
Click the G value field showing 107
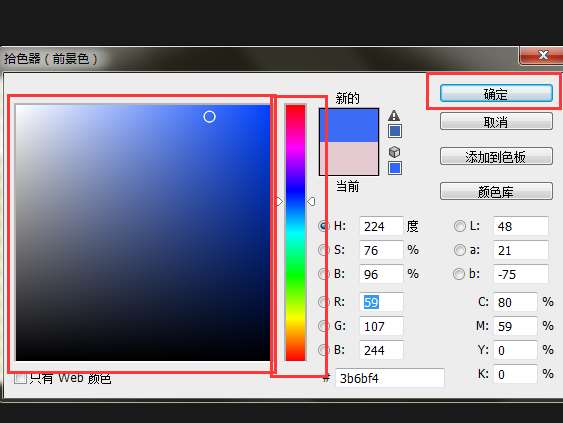click(x=381, y=326)
